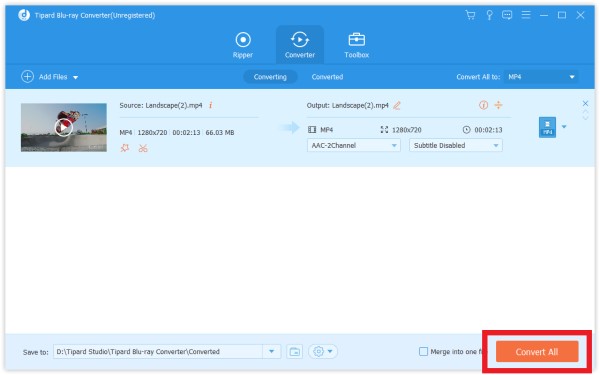Rename output file with pencil icon
This screenshot has height=375, width=600.
(x=397, y=105)
